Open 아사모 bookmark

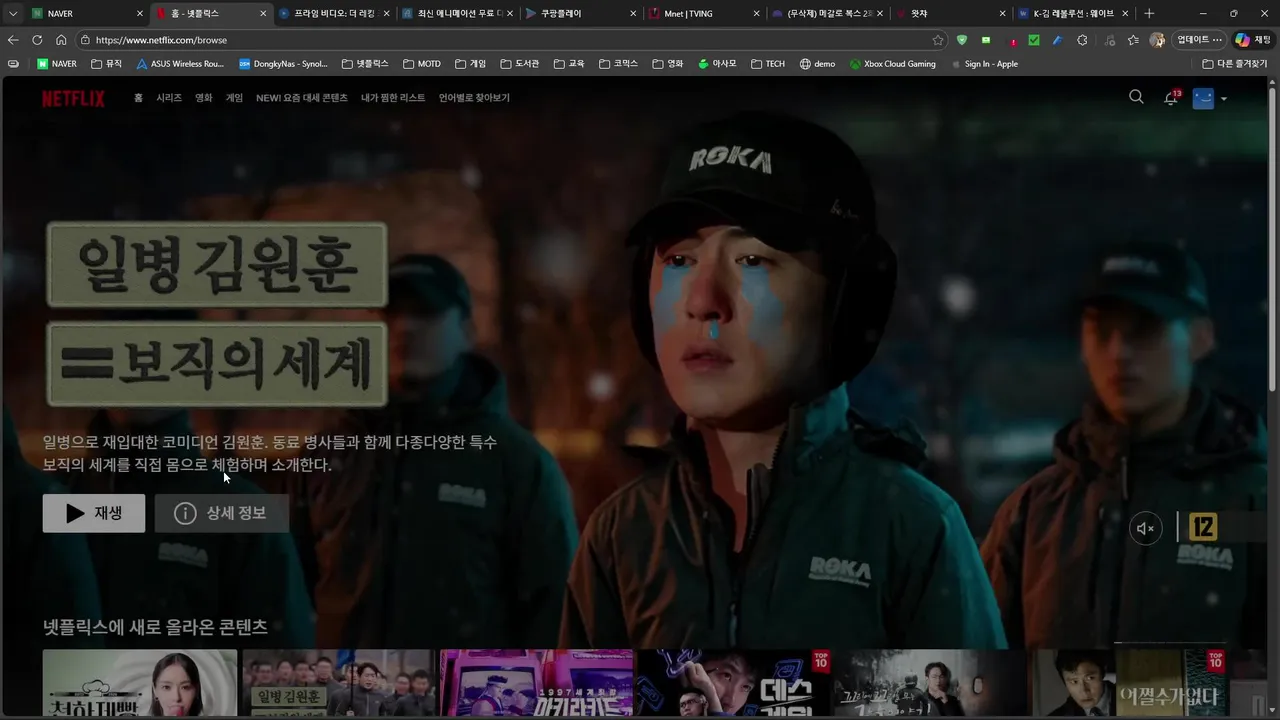pyautogui.click(x=716, y=64)
